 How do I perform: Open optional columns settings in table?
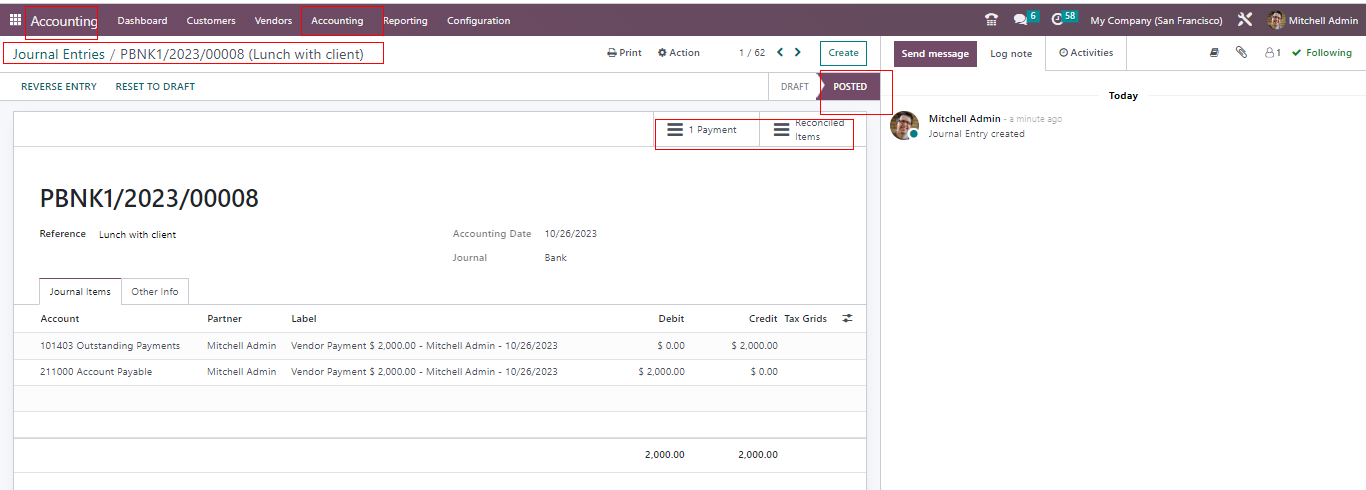coord(847,319)
